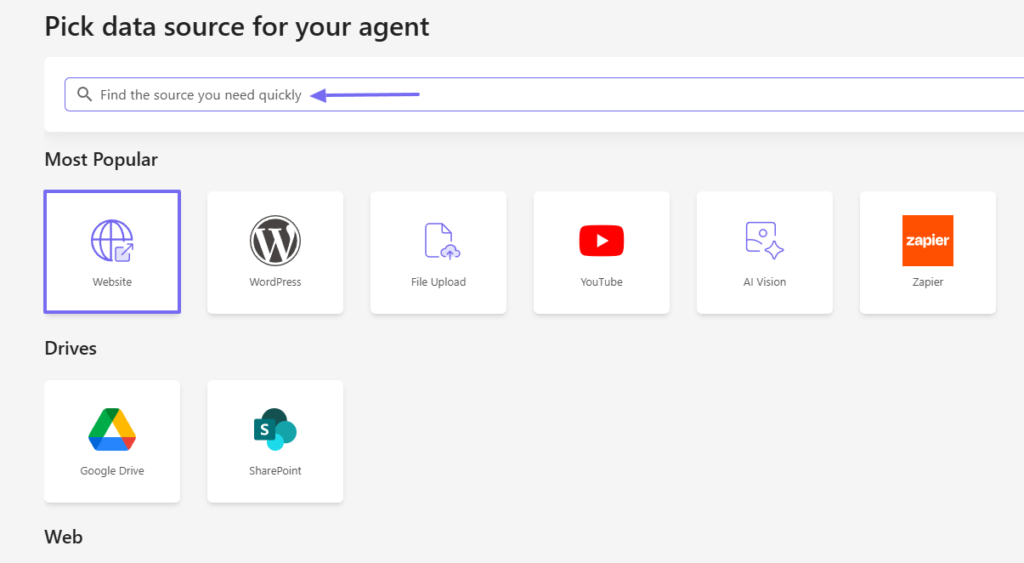Choose the AI Vision sparkle icon

(x=764, y=240)
